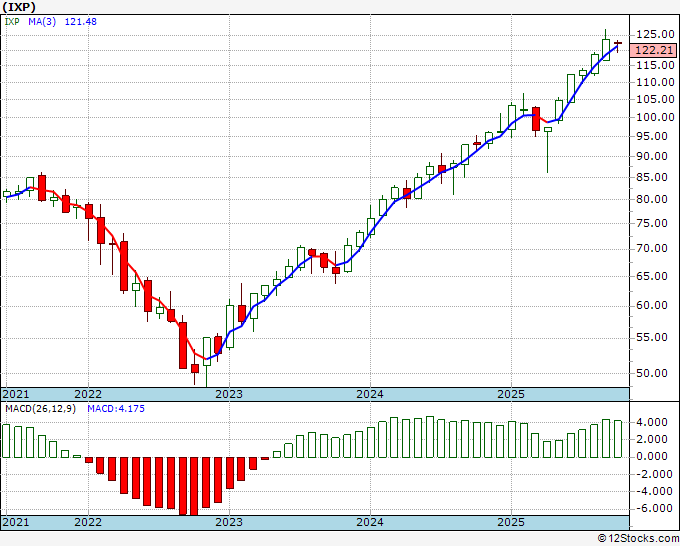The width and height of the screenshot is (680, 546).
Task: Click the 115.00 price axis label
Action: [x=655, y=65]
